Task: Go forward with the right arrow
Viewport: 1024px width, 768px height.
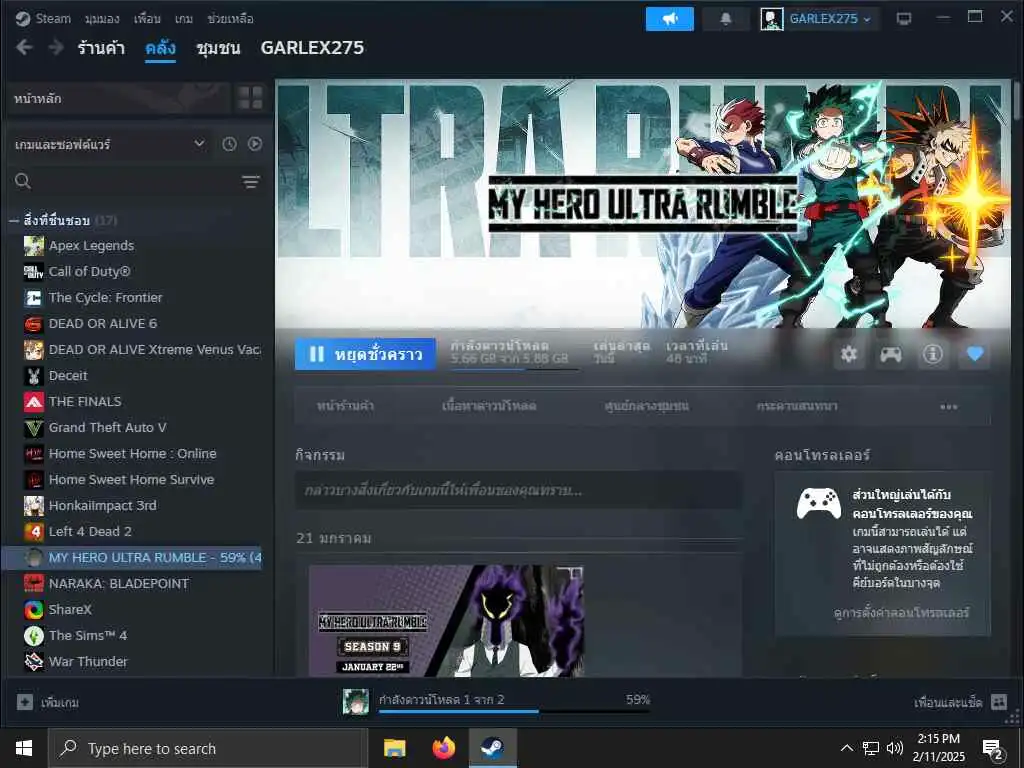Action: coord(57,47)
